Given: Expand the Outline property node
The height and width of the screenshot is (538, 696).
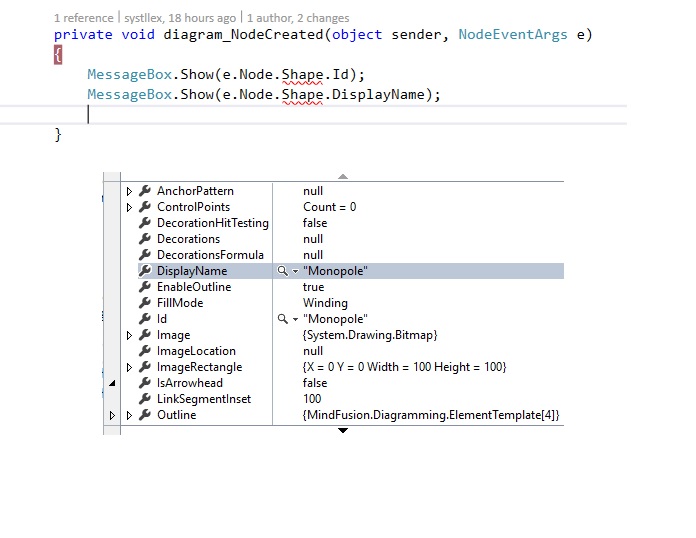Looking at the screenshot, I should (129, 415).
